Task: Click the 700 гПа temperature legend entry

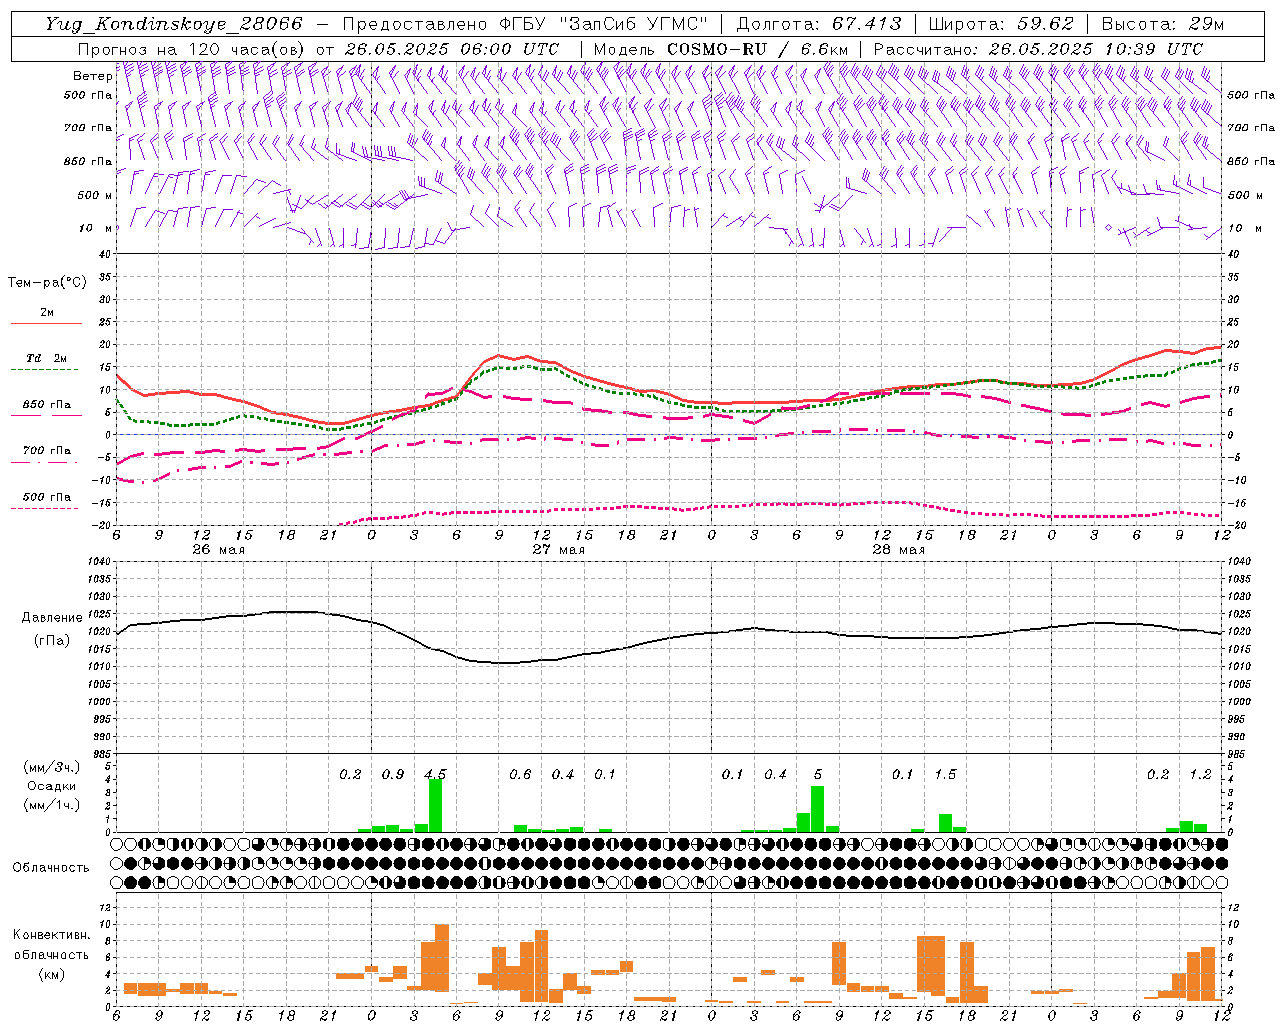Action: [x=47, y=451]
